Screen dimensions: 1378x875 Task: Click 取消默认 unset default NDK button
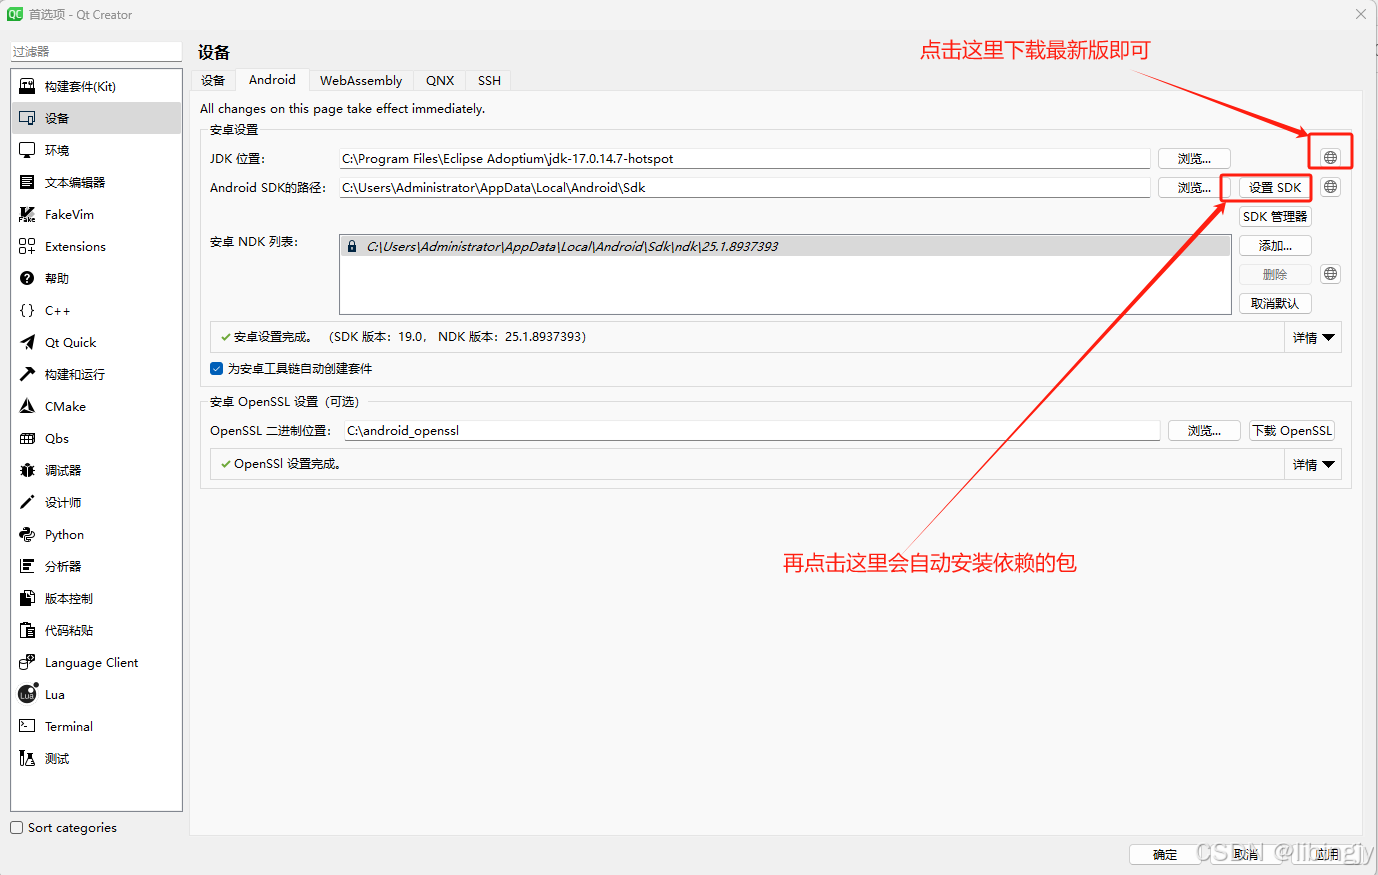[x=1275, y=303]
